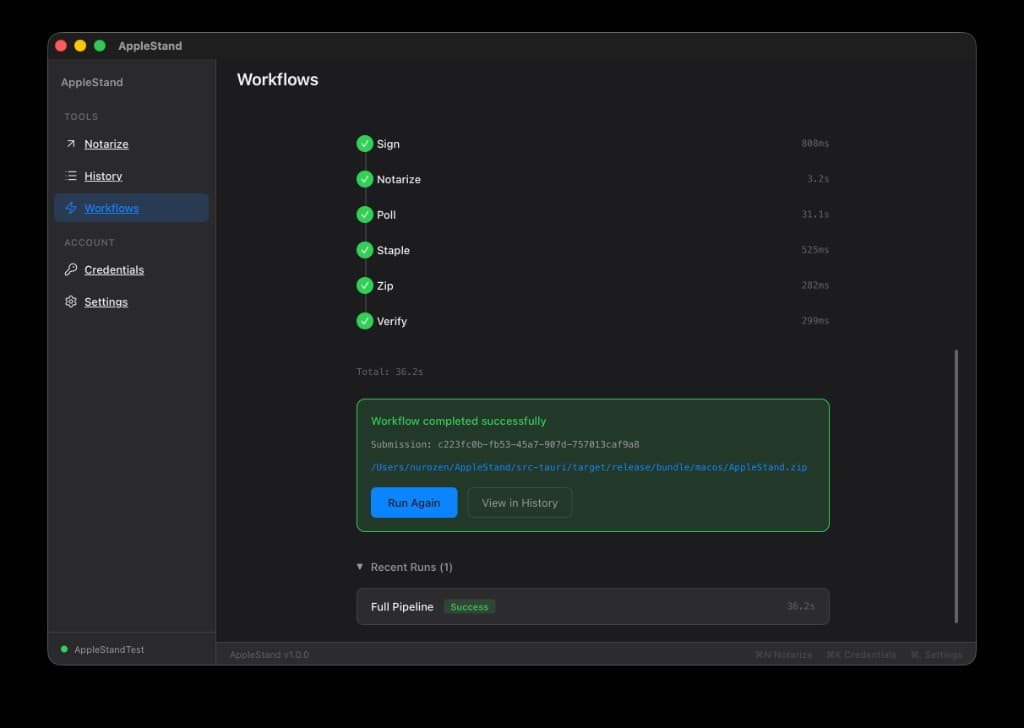The image size is (1024, 728).
Task: Click the Settings gear icon
Action: click(x=71, y=302)
